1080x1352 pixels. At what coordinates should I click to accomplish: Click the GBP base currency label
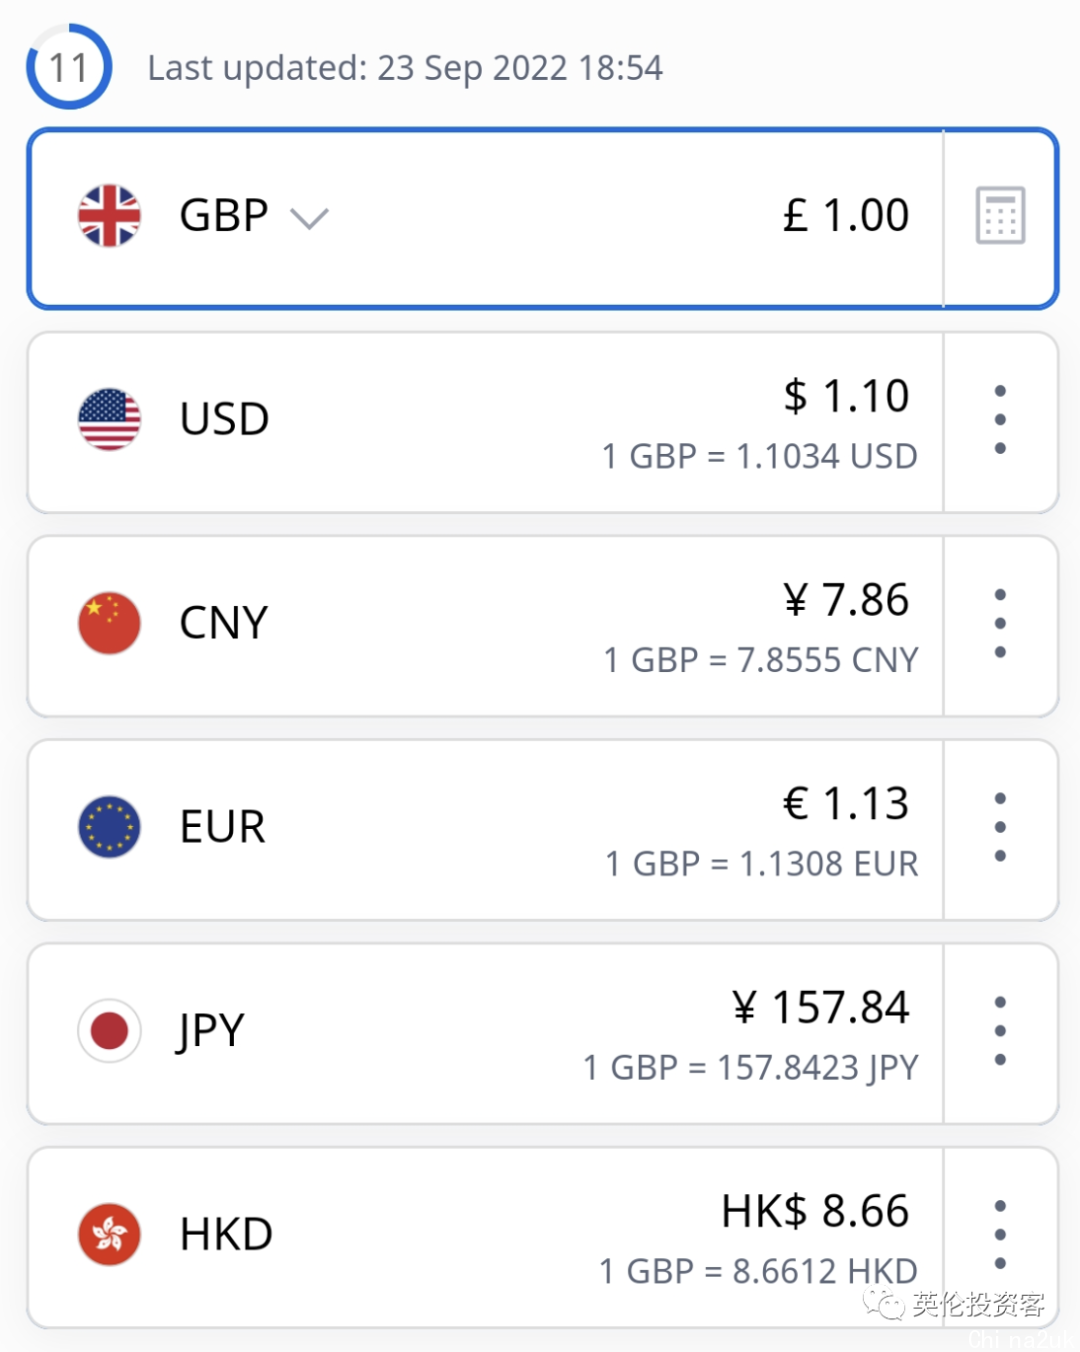pyautogui.click(x=224, y=216)
